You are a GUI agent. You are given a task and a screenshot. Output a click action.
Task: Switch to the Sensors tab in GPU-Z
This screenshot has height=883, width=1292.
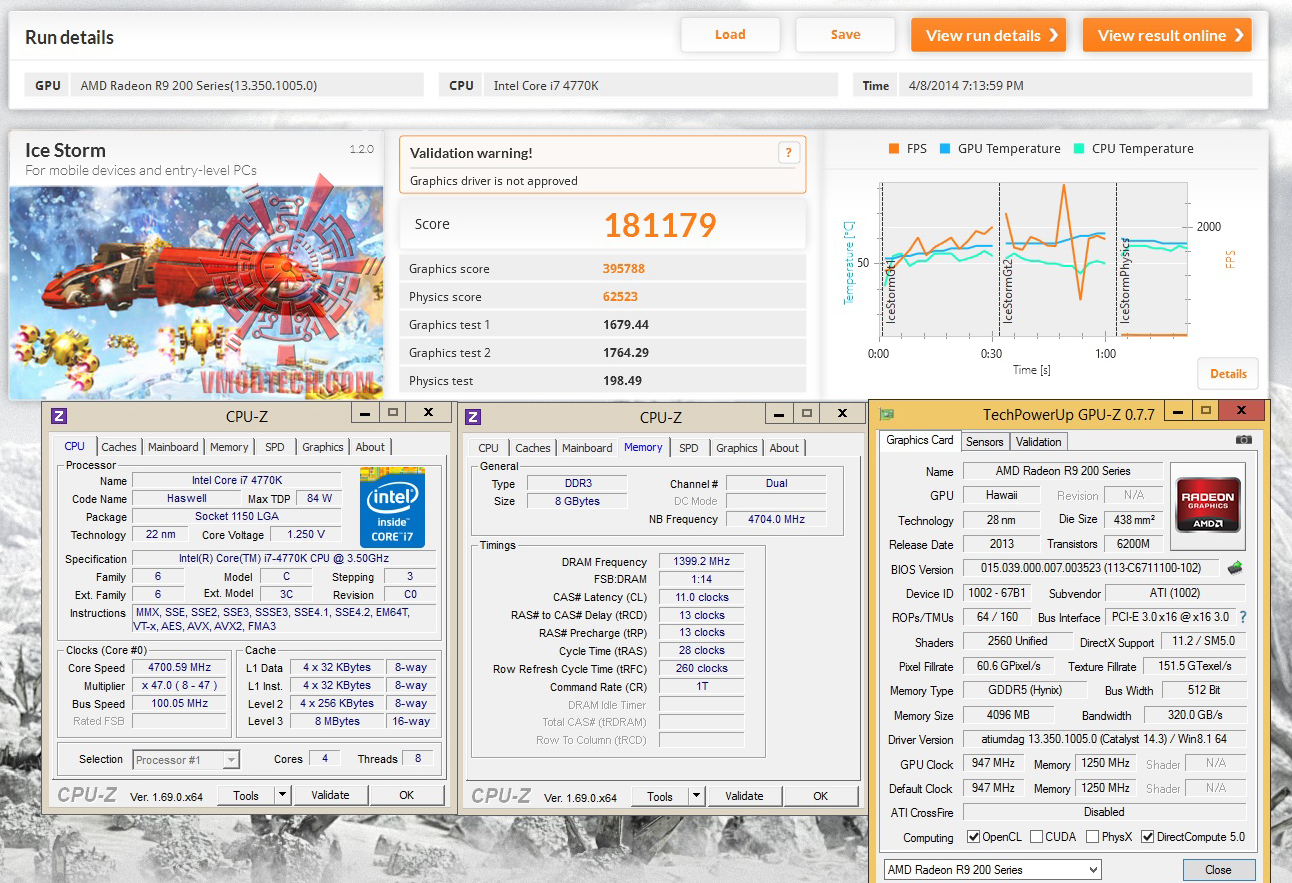pyautogui.click(x=985, y=441)
